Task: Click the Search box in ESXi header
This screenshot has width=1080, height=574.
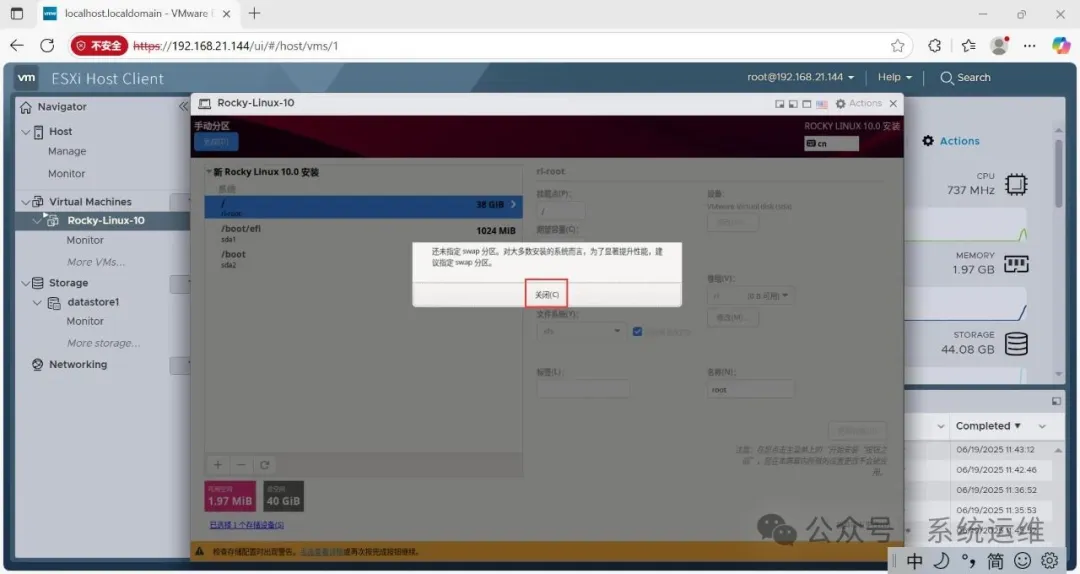Action: [x=965, y=78]
